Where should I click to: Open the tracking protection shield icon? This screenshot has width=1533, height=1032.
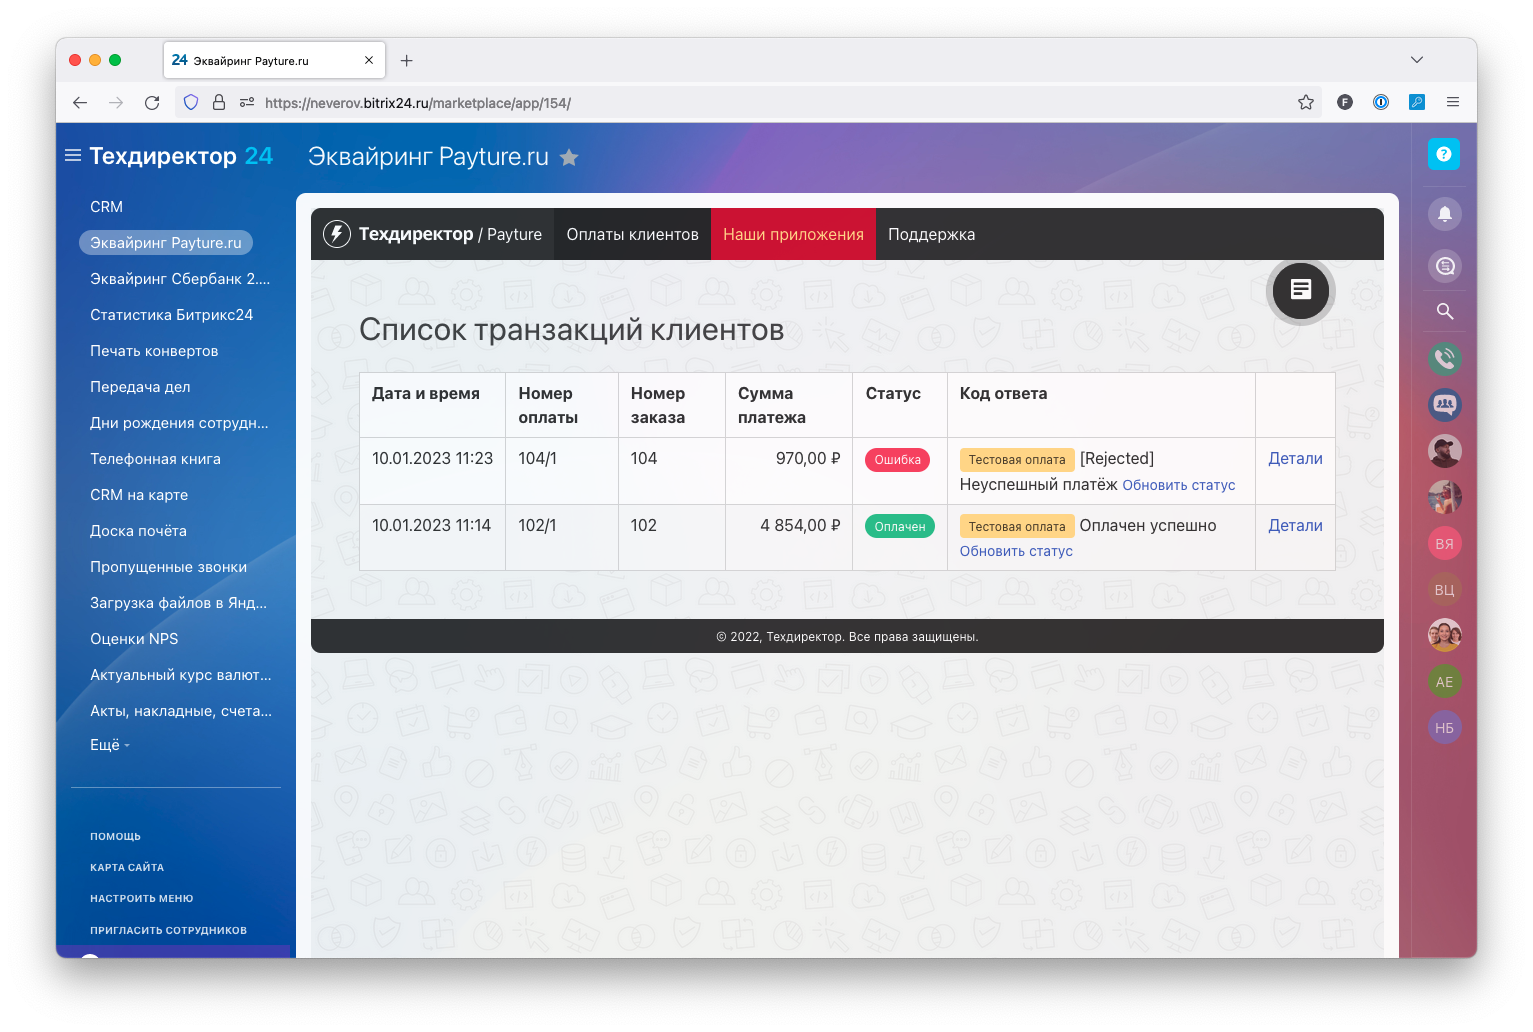pyautogui.click(x=191, y=102)
